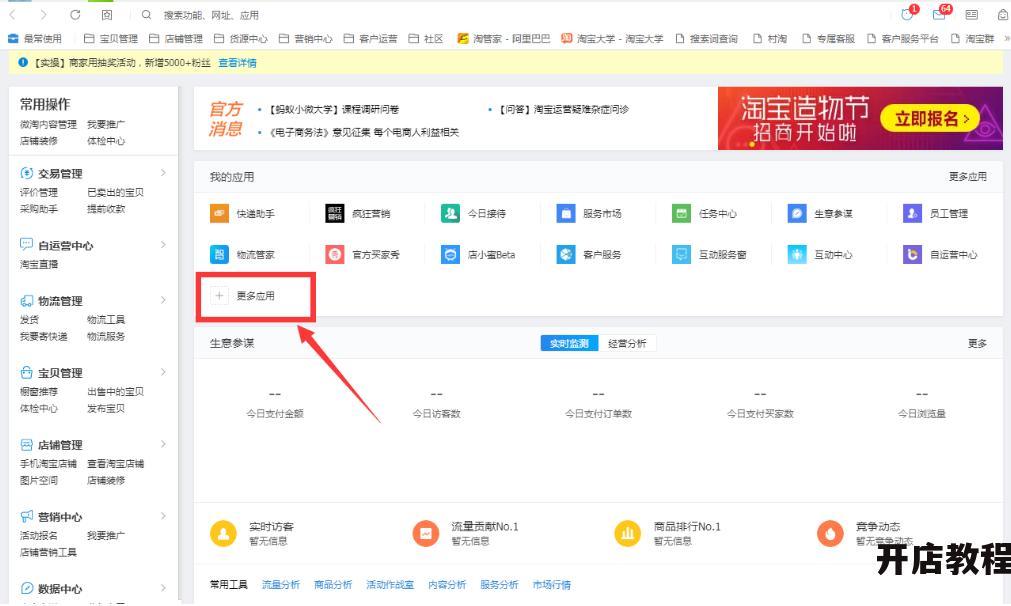The height and width of the screenshot is (606, 1011).
Task: Open the 【问答】淘宝运营疑难杂症问诊 message
Action: click(564, 110)
